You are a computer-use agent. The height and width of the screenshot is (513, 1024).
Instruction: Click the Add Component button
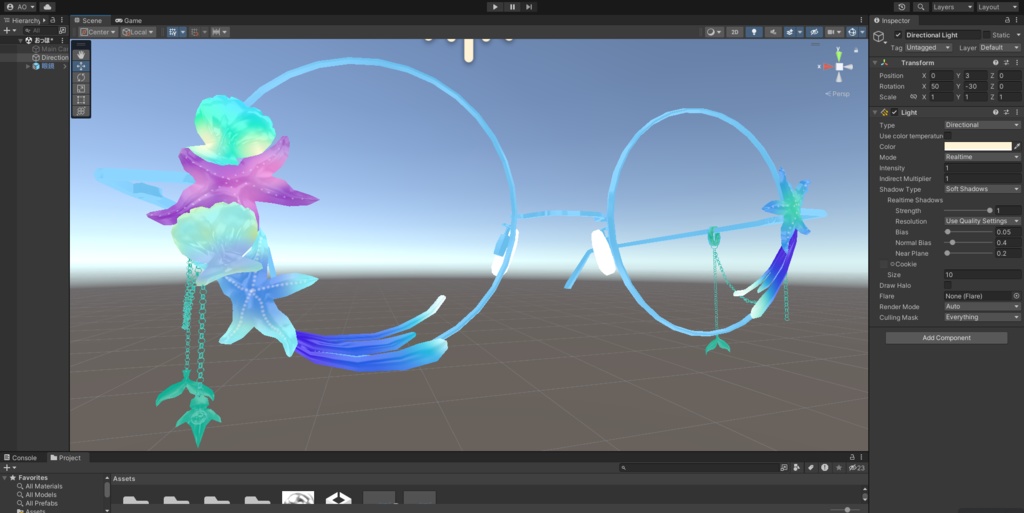946,337
